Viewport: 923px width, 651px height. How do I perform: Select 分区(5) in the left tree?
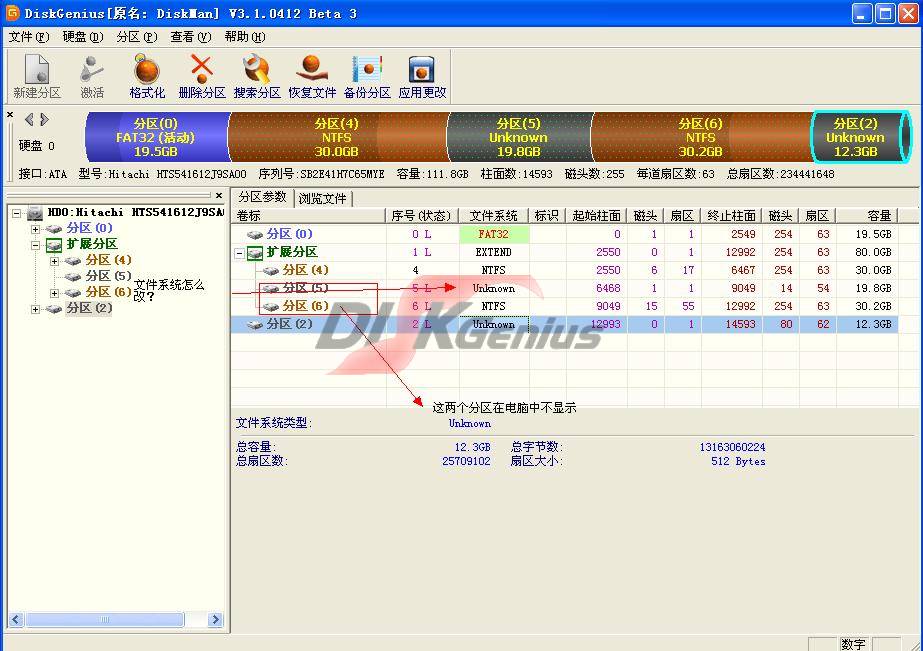point(108,275)
